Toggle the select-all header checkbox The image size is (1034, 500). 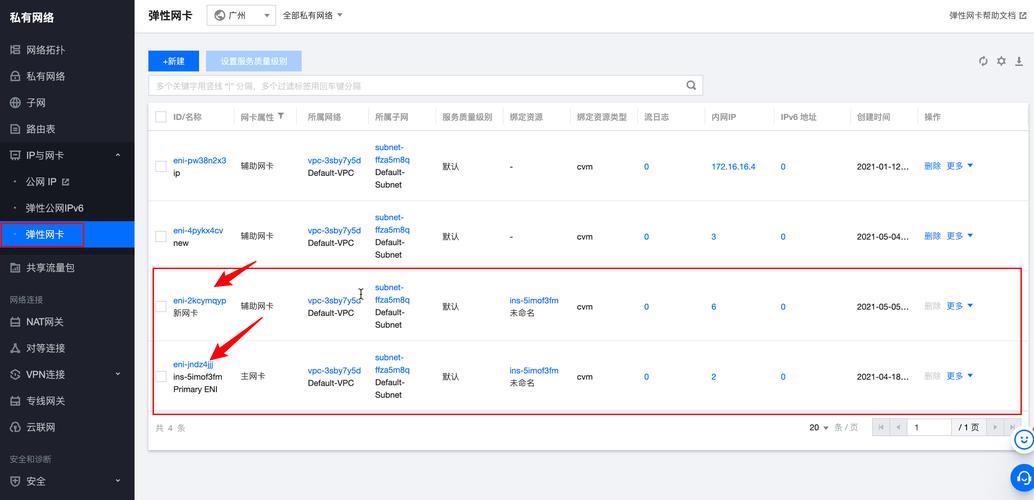[x=161, y=117]
